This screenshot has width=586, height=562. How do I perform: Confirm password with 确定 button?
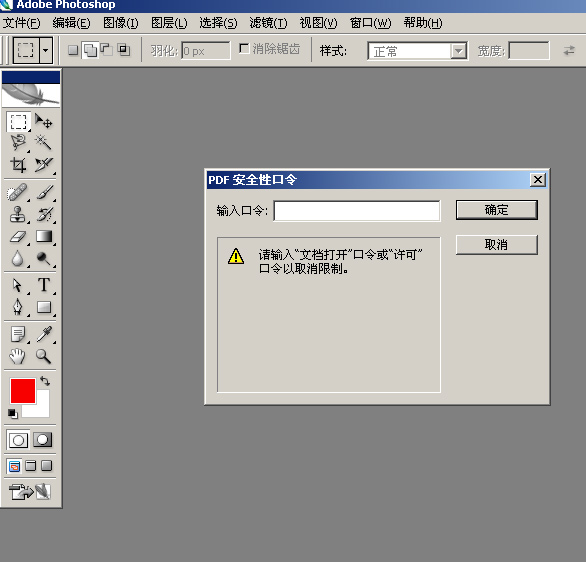497,210
